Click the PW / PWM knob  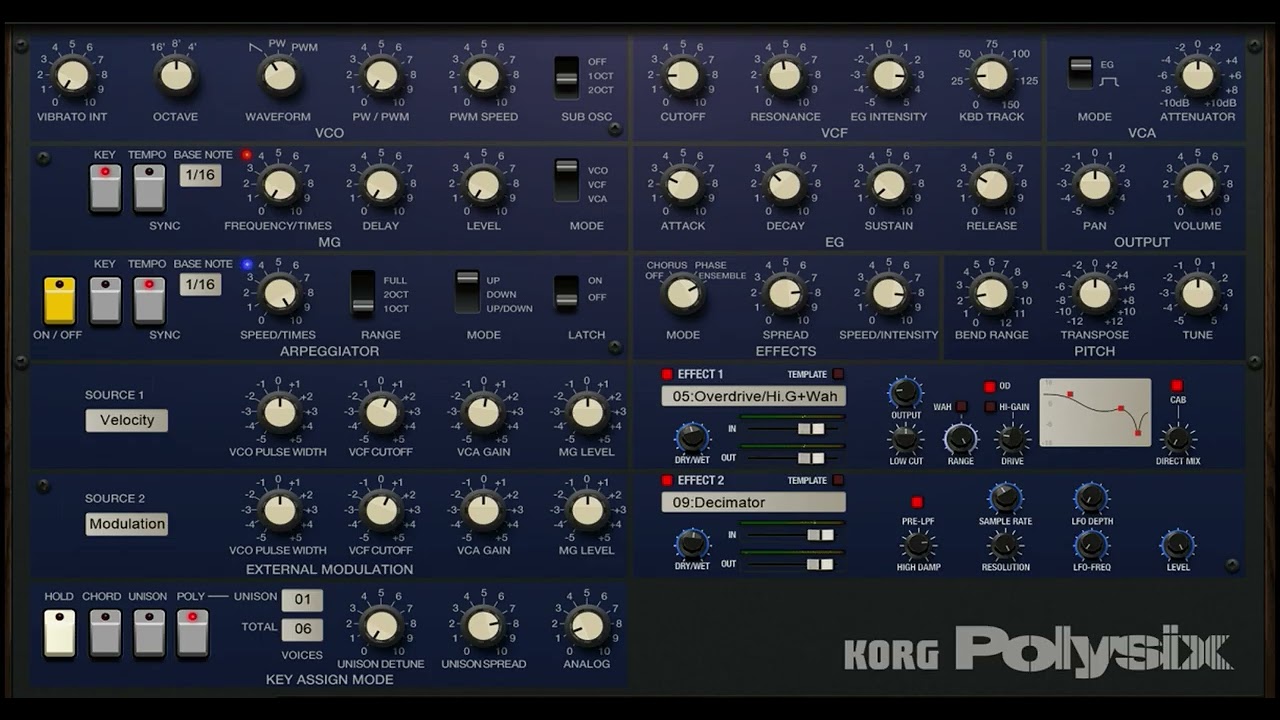click(381, 75)
